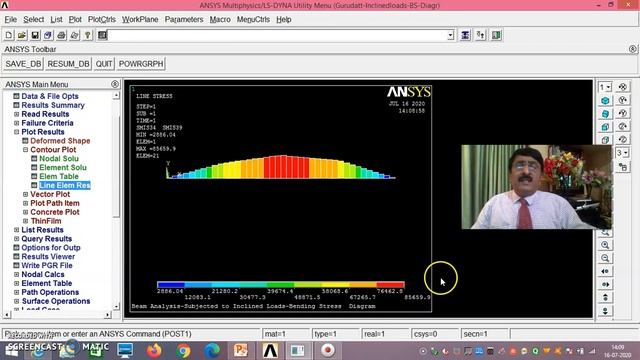This screenshot has width=640, height=360.
Task: Expand the List Results tree node
Action: (x=16, y=230)
